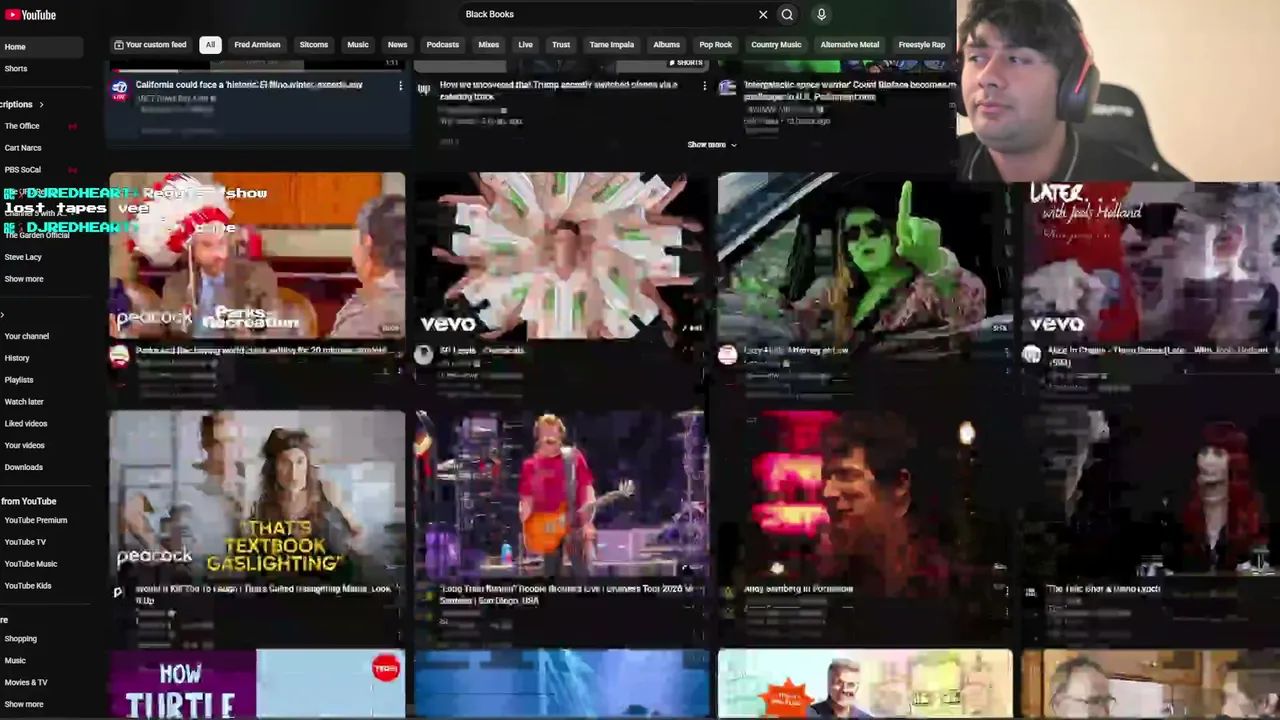Play the Later with Jools Holland thumbnail
Screen dimensions: 1280x720
(x=1151, y=260)
